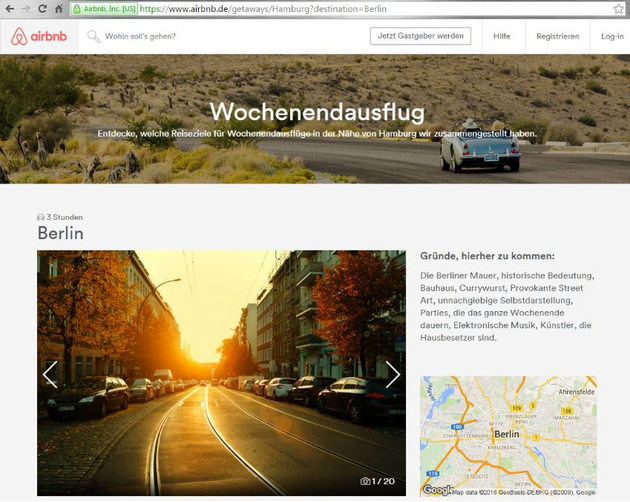Click the magnifier search icon

tap(94, 37)
